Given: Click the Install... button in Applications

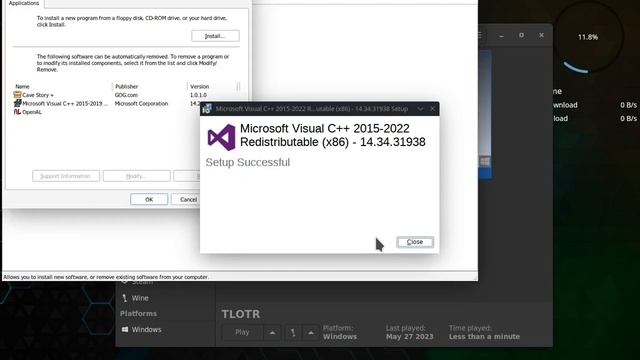Looking at the screenshot, I should point(215,36).
